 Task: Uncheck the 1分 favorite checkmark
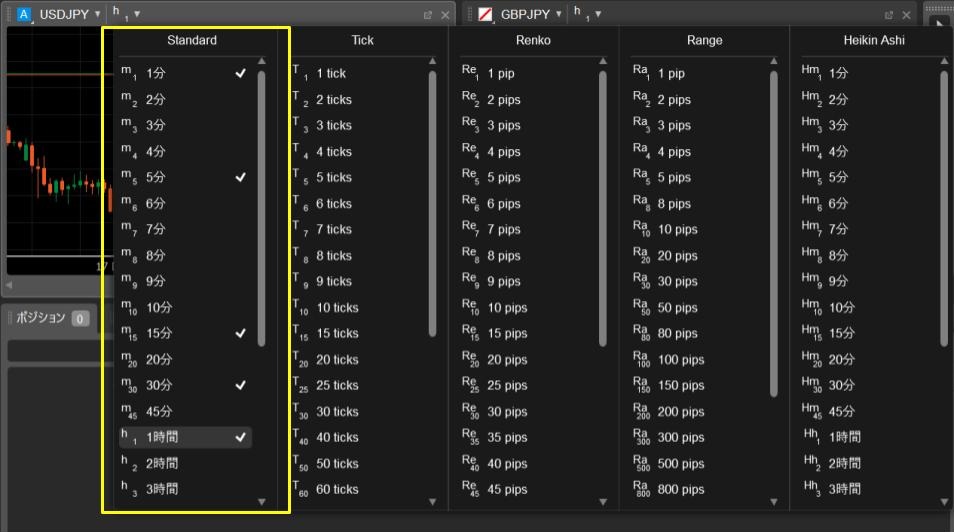[x=240, y=73]
